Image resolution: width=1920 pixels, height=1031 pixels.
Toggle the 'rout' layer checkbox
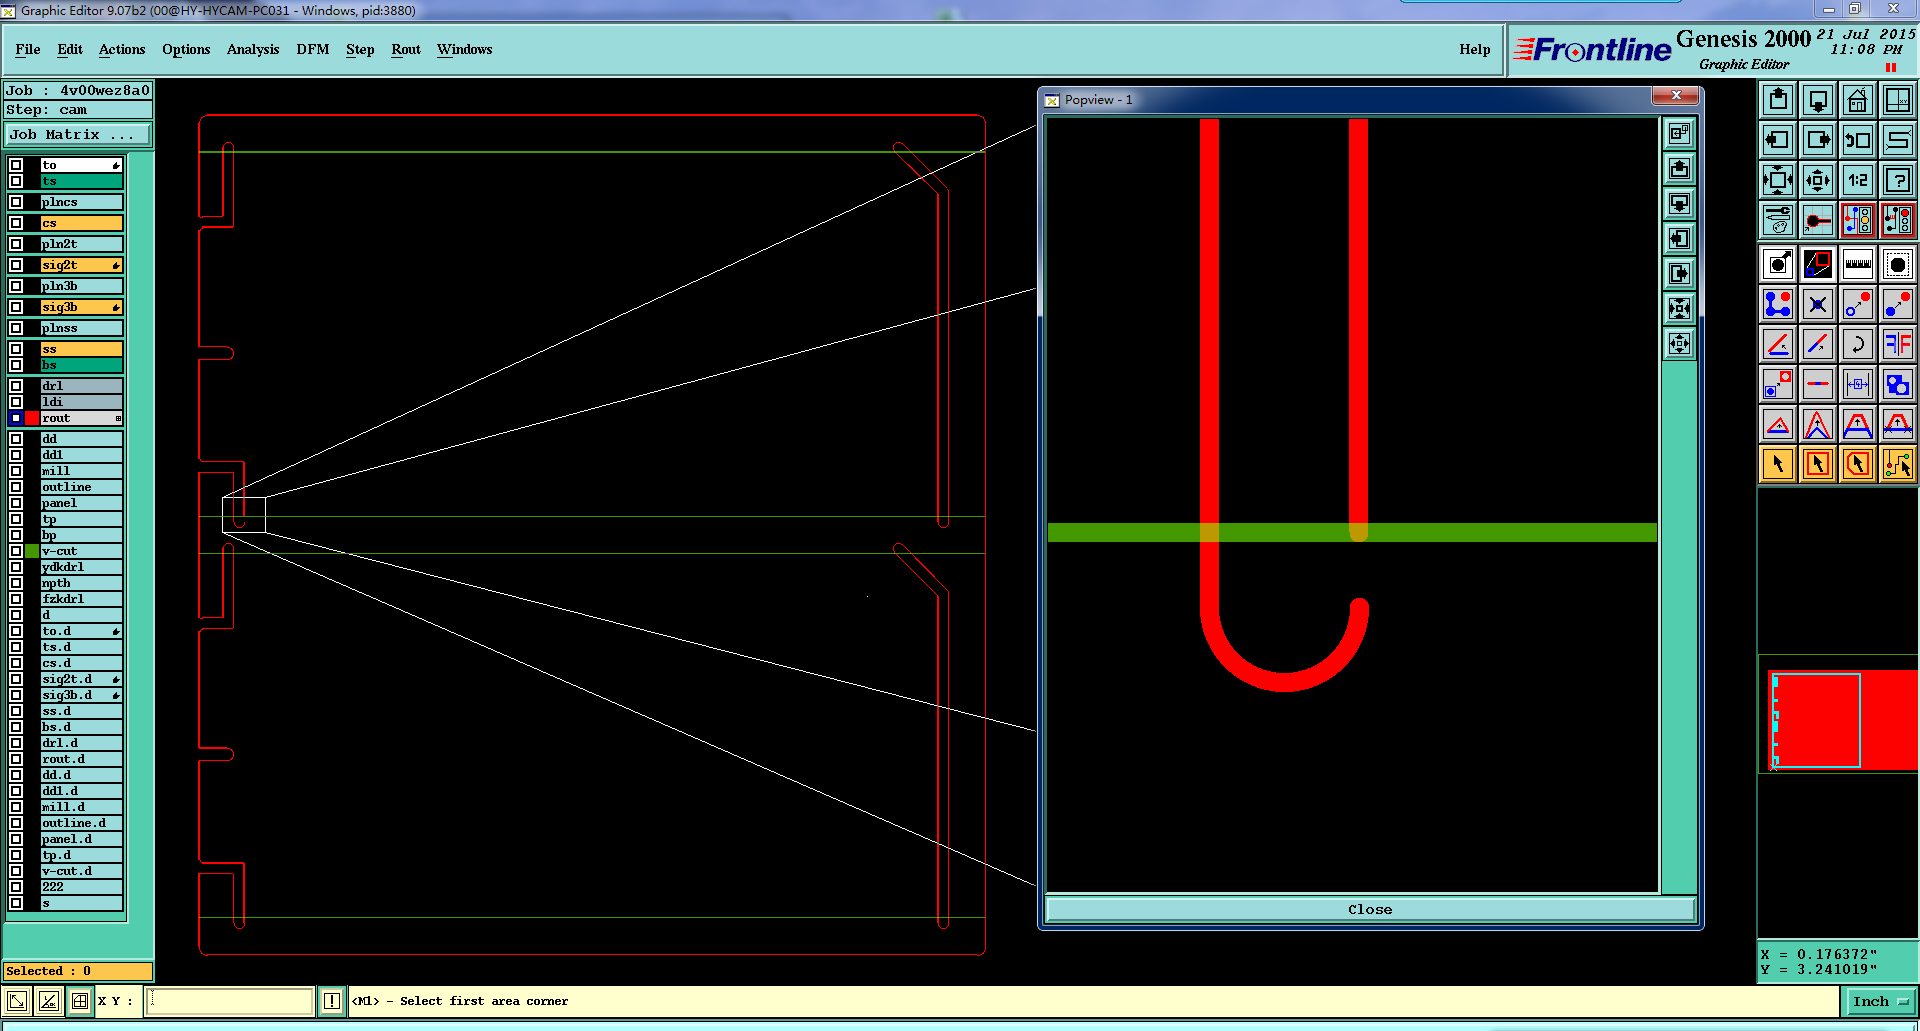point(16,418)
